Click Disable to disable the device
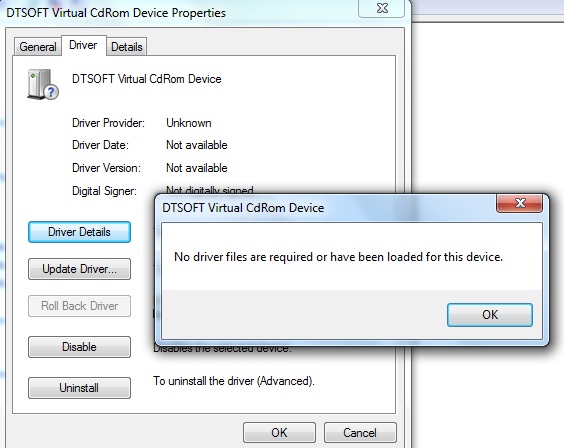Image resolution: width=564 pixels, height=448 pixels. tap(79, 347)
